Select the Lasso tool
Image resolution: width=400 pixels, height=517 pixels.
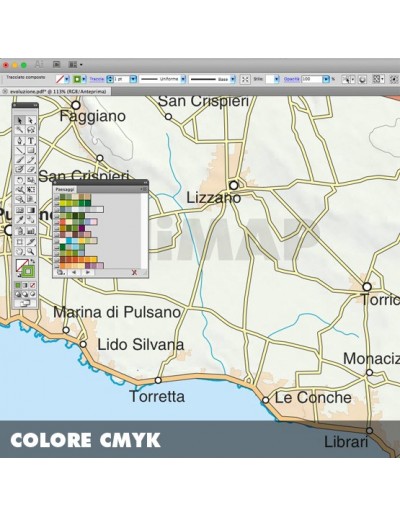coord(31,130)
